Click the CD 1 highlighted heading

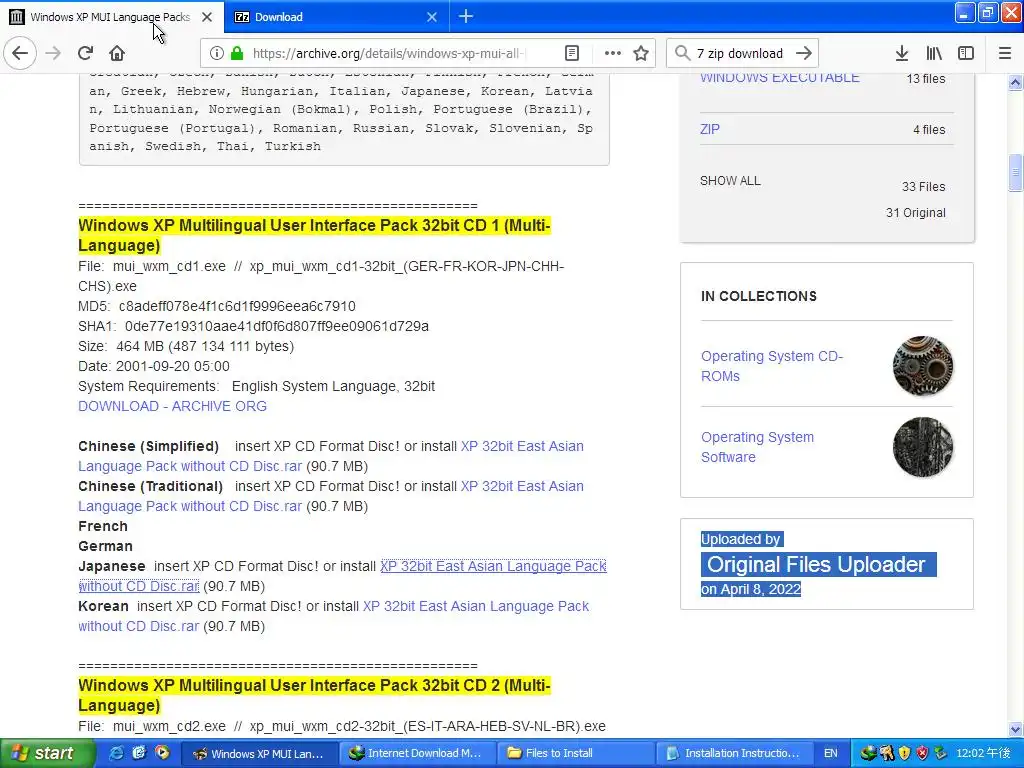(314, 235)
